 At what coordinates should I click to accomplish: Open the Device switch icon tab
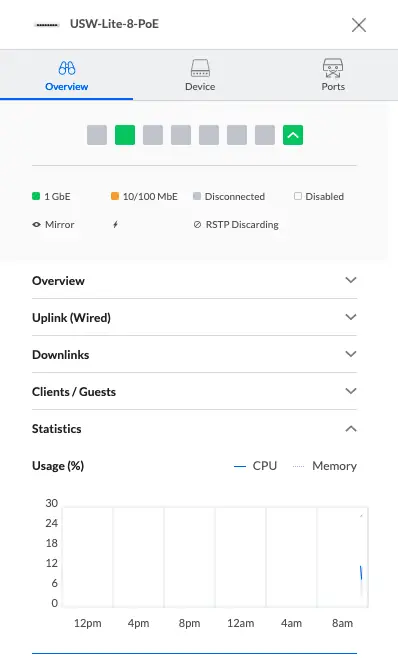[200, 68]
